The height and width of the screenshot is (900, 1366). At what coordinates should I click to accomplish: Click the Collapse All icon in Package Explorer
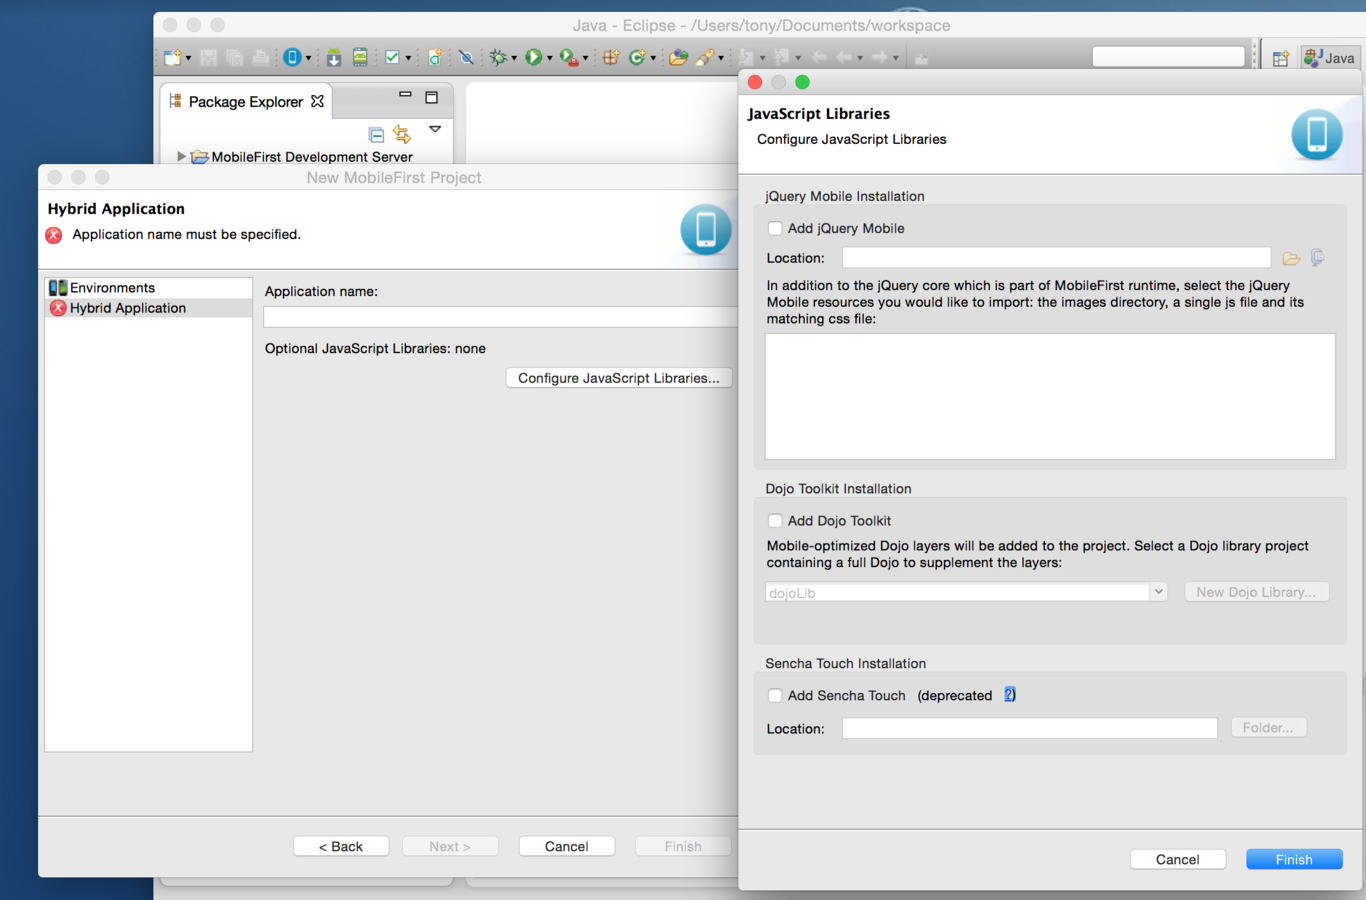coord(376,134)
